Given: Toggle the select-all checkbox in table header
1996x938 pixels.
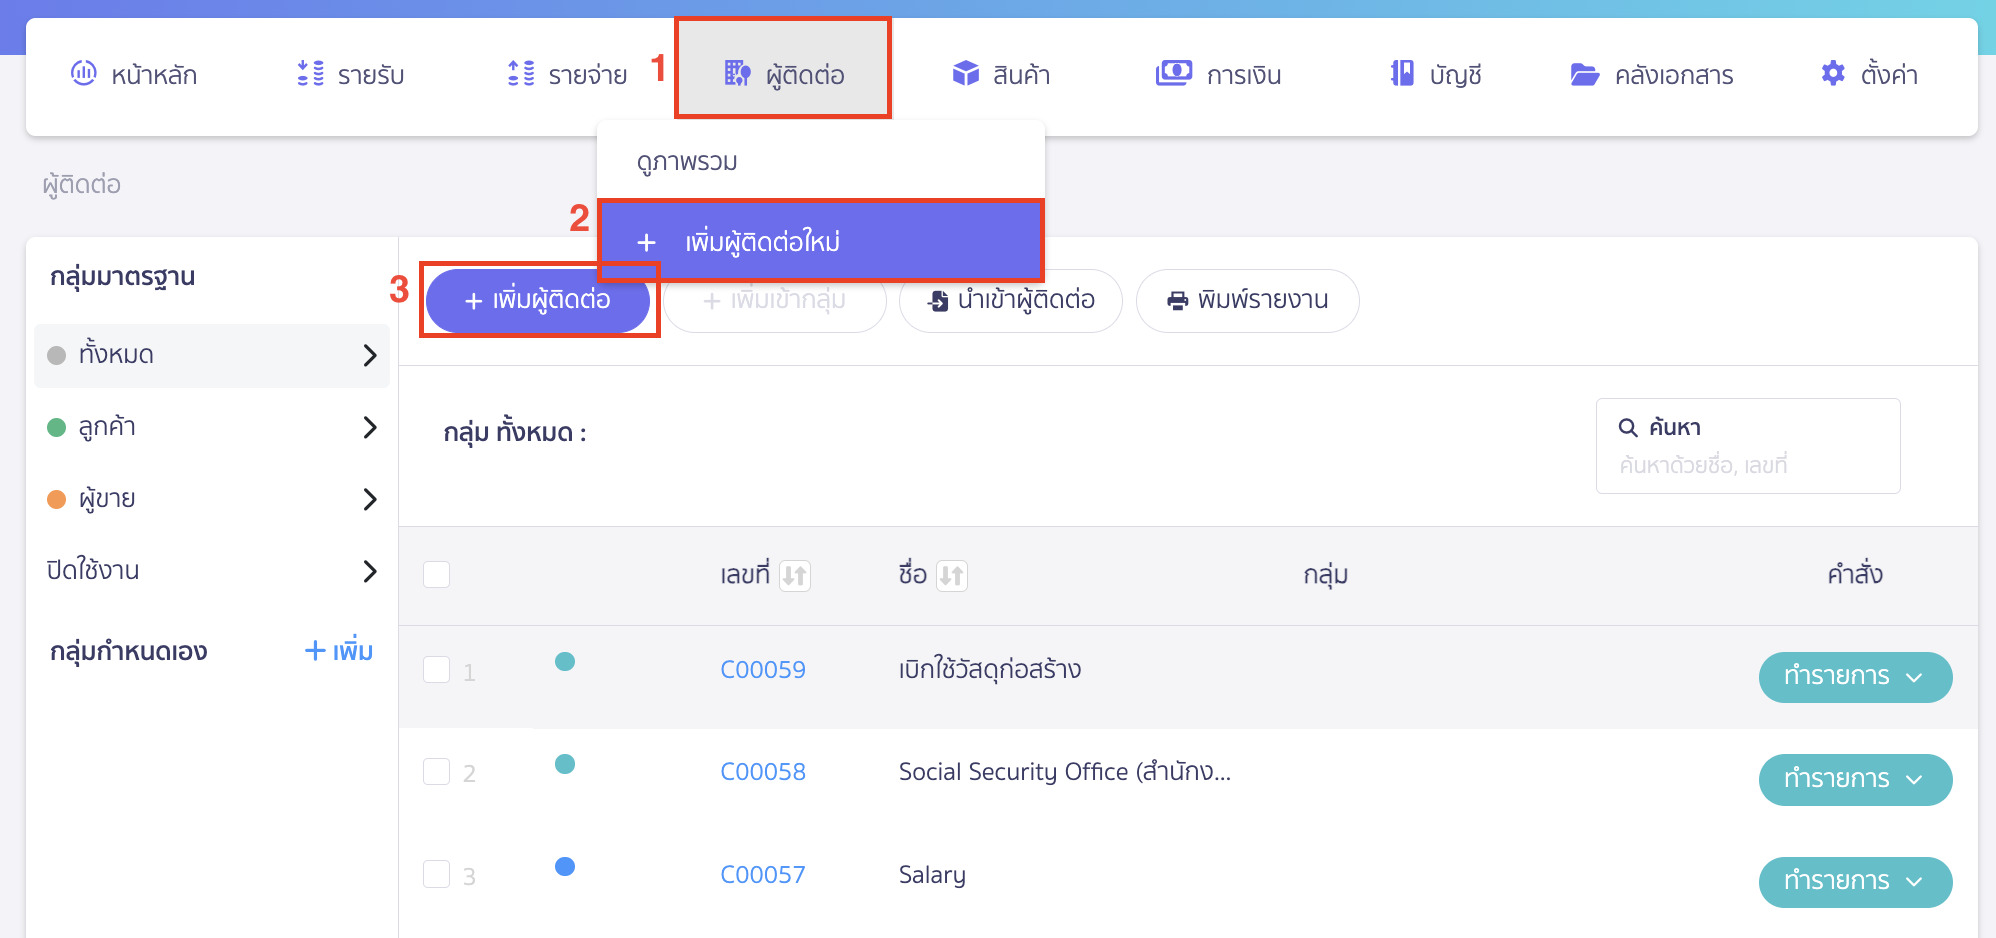Looking at the screenshot, I should tap(436, 574).
